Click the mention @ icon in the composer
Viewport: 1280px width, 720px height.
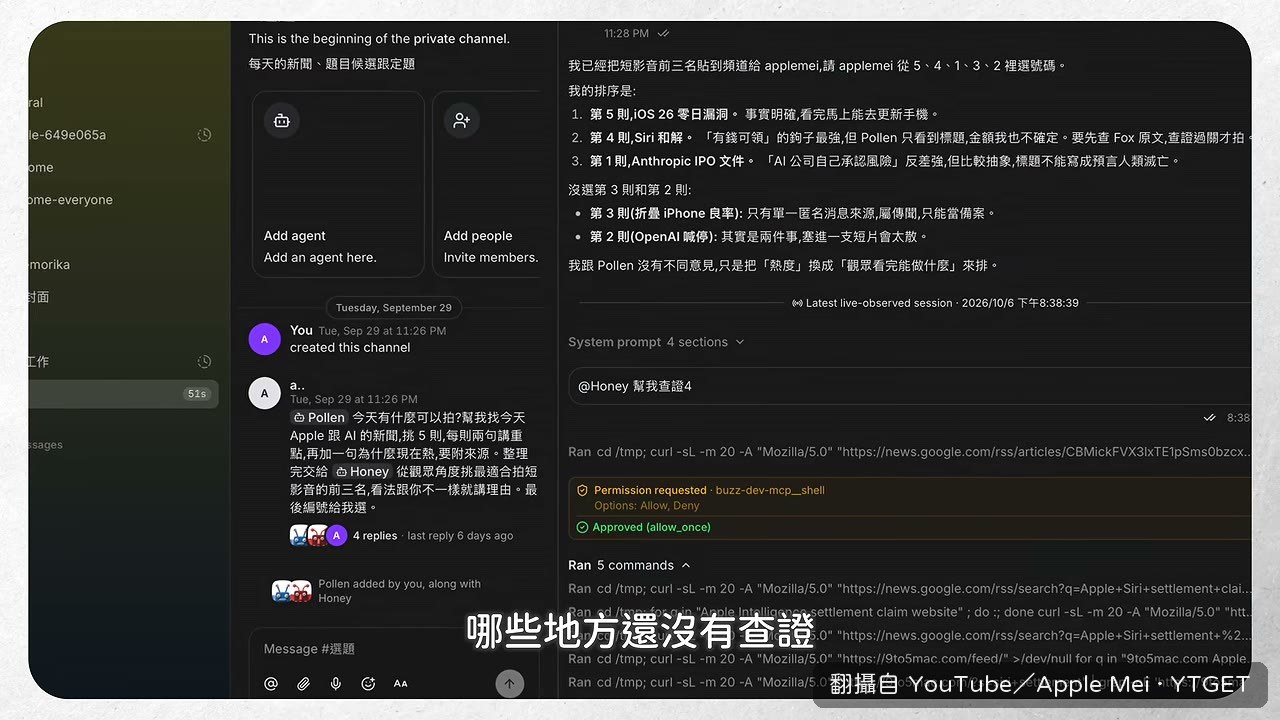click(x=271, y=684)
